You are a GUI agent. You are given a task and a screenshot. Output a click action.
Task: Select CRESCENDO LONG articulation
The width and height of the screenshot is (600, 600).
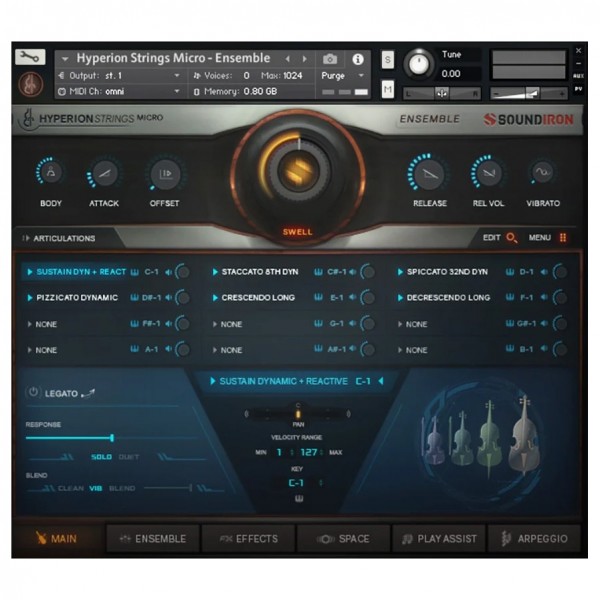point(258,297)
